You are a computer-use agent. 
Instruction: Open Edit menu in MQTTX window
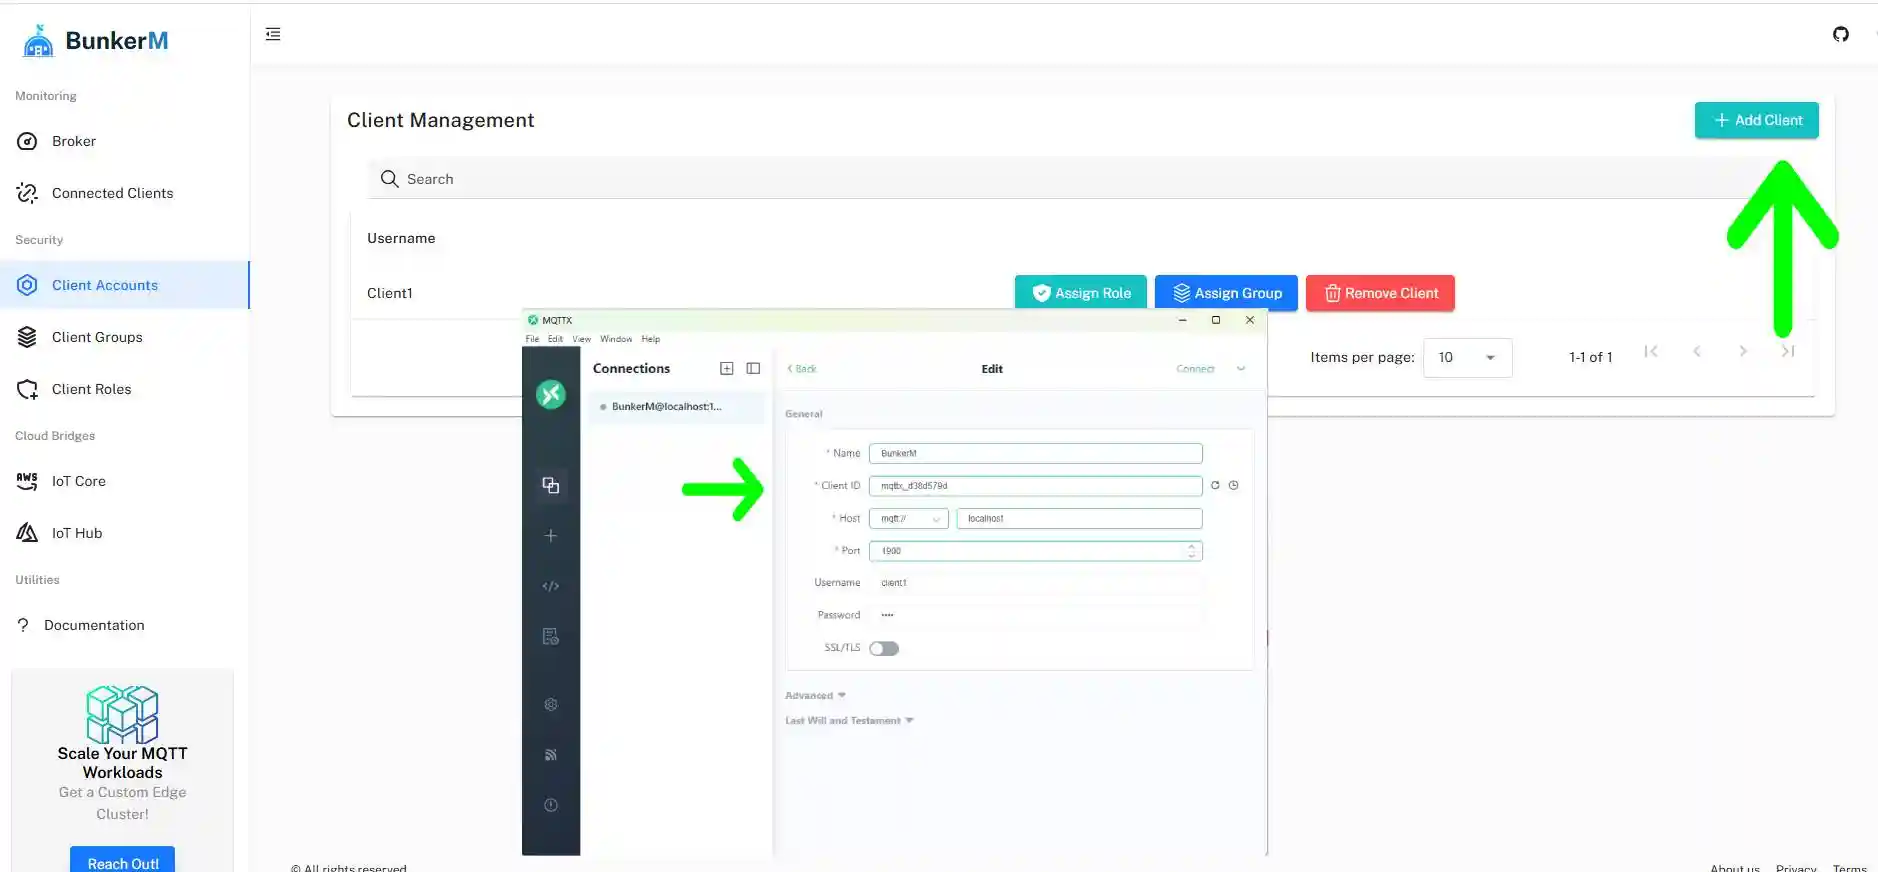click(555, 339)
